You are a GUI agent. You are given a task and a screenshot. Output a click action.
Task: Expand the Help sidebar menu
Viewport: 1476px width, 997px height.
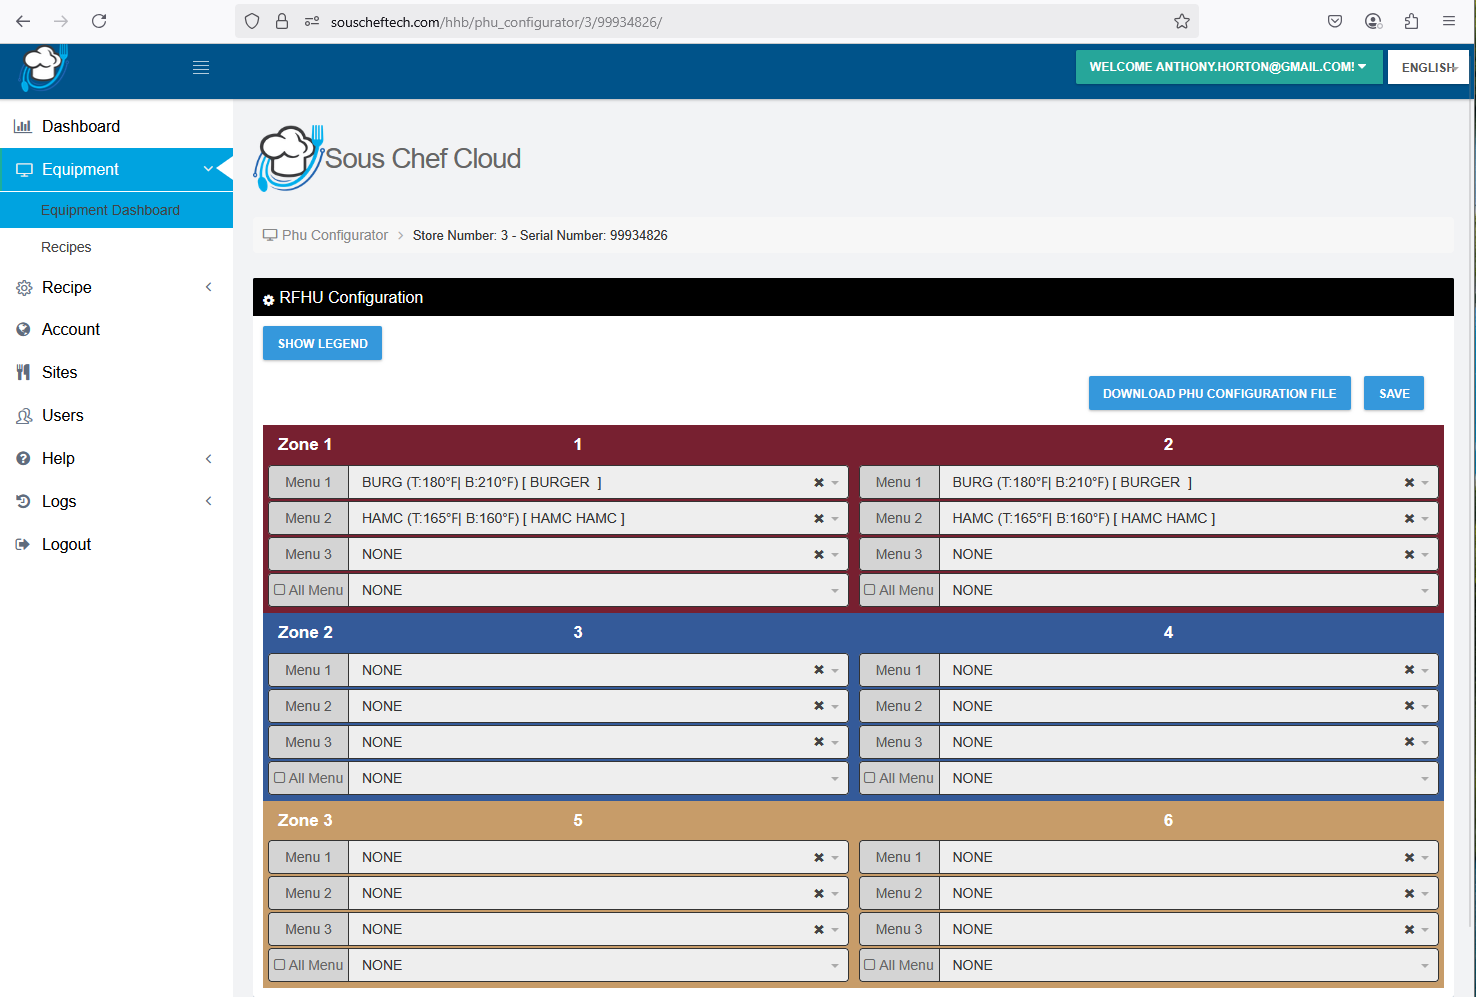click(116, 458)
